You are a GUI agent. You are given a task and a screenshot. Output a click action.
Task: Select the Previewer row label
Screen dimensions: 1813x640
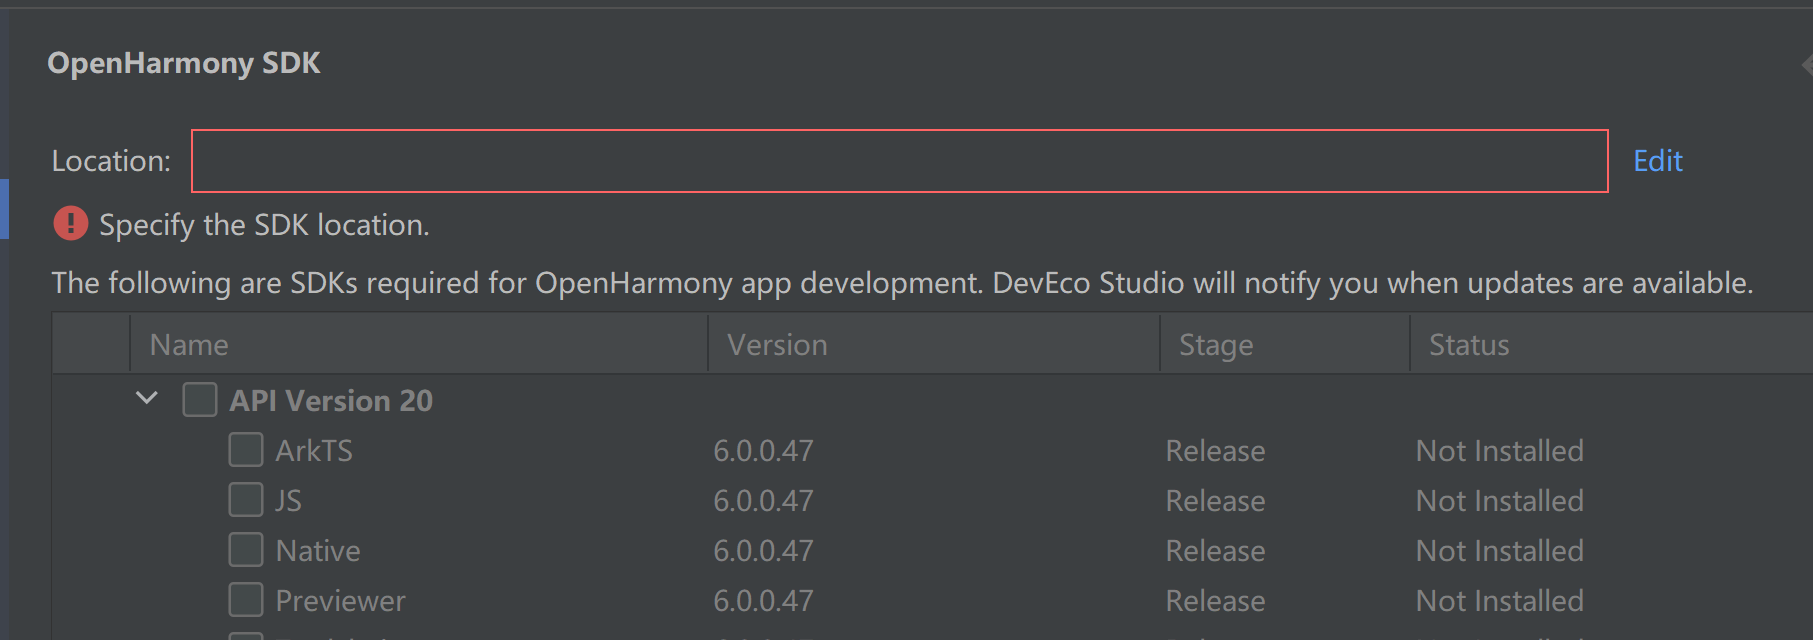pos(341,601)
